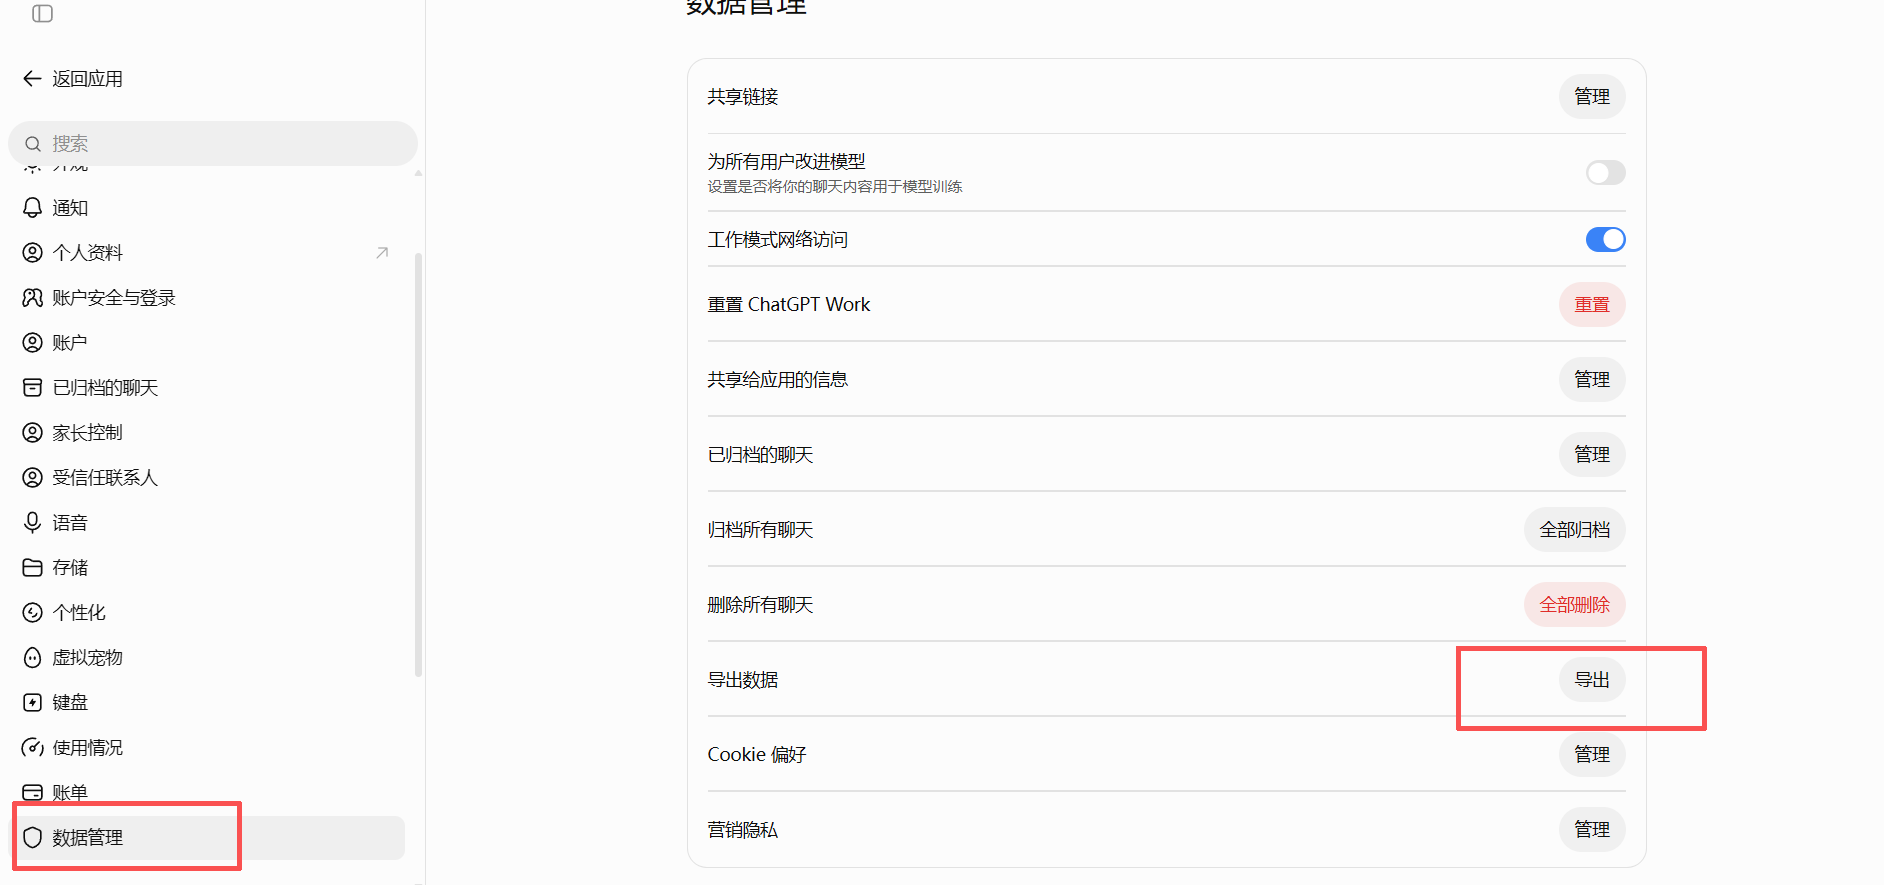Click 管理 button for 营销隐私
The height and width of the screenshot is (885, 1884).
click(1592, 830)
